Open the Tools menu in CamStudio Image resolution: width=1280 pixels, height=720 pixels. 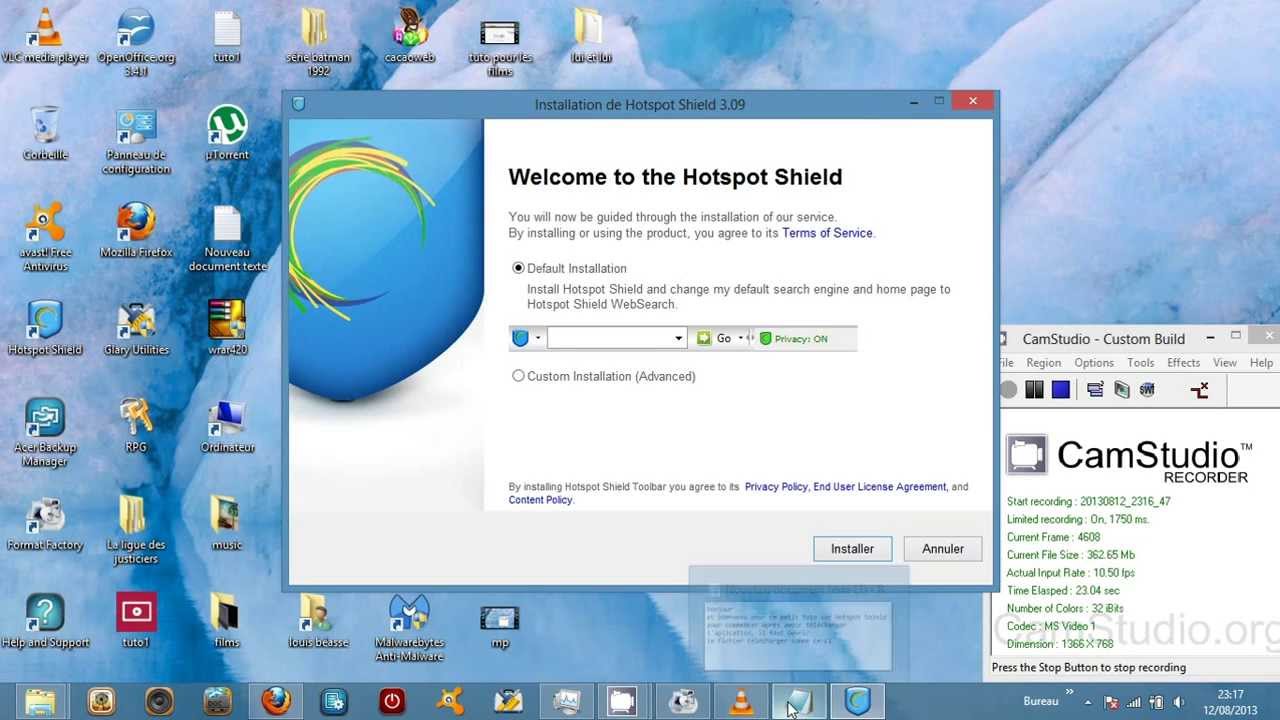(x=1140, y=363)
